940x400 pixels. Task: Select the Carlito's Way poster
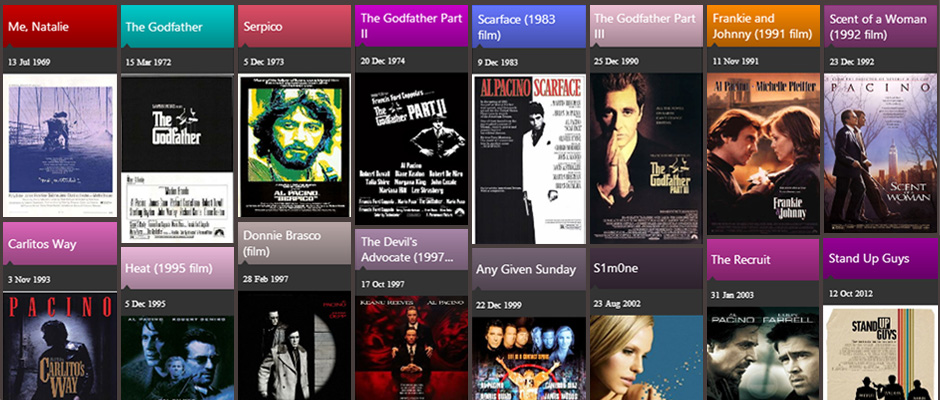pos(60,346)
